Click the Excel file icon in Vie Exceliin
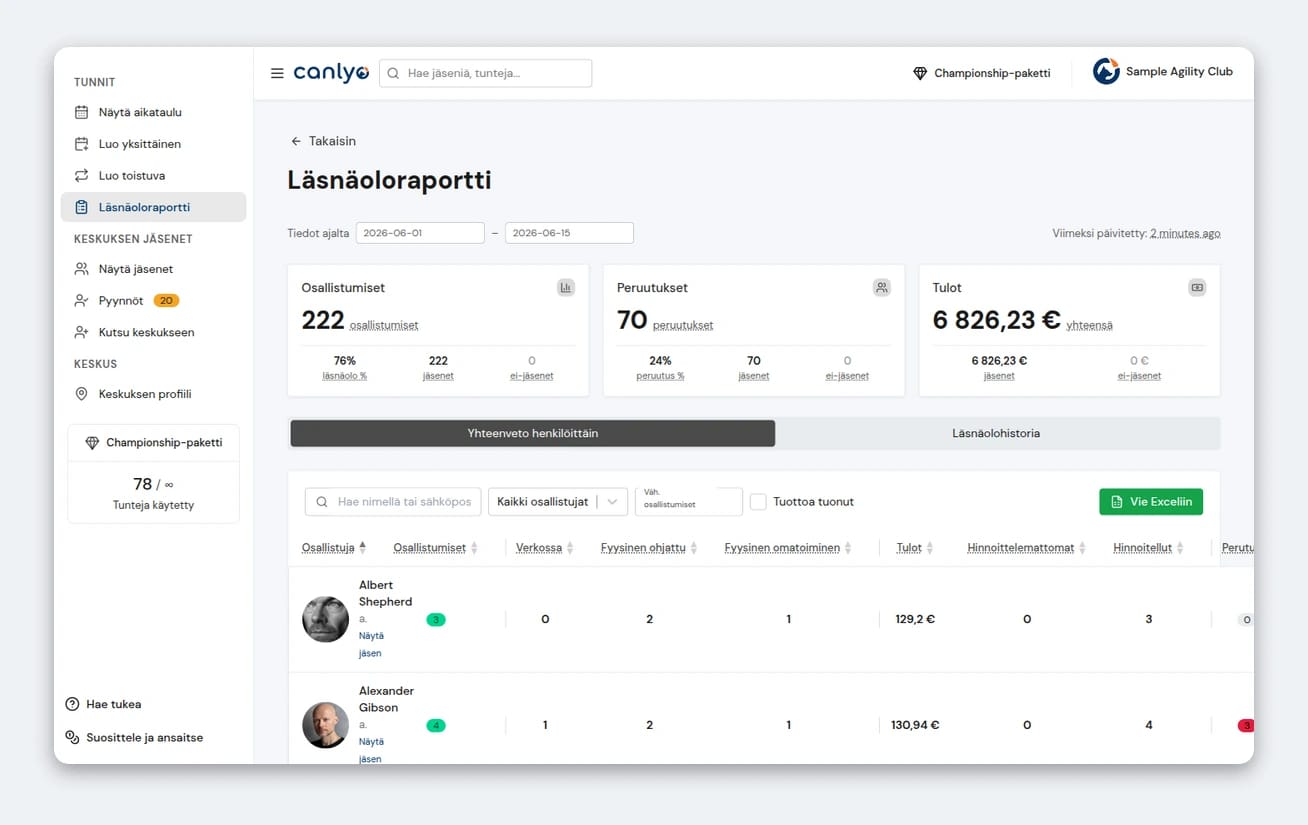This screenshot has height=825, width=1308. [1117, 502]
